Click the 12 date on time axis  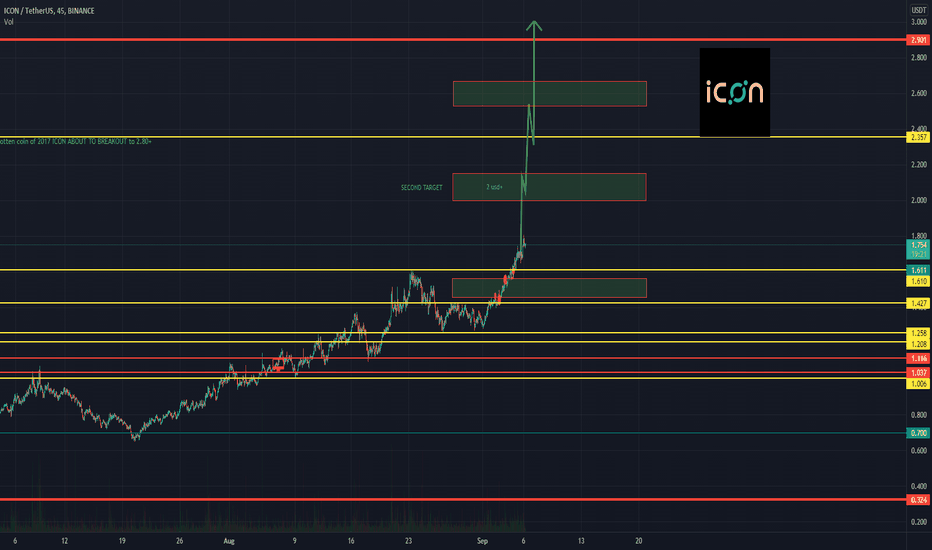coord(64,541)
